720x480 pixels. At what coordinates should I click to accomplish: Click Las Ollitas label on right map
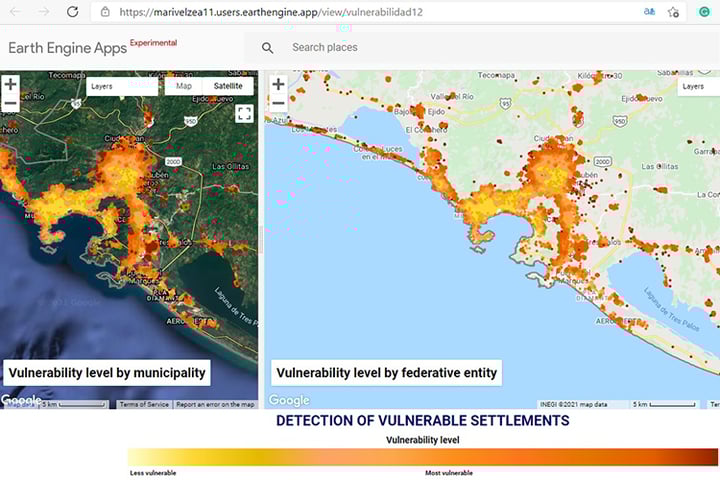659,166
